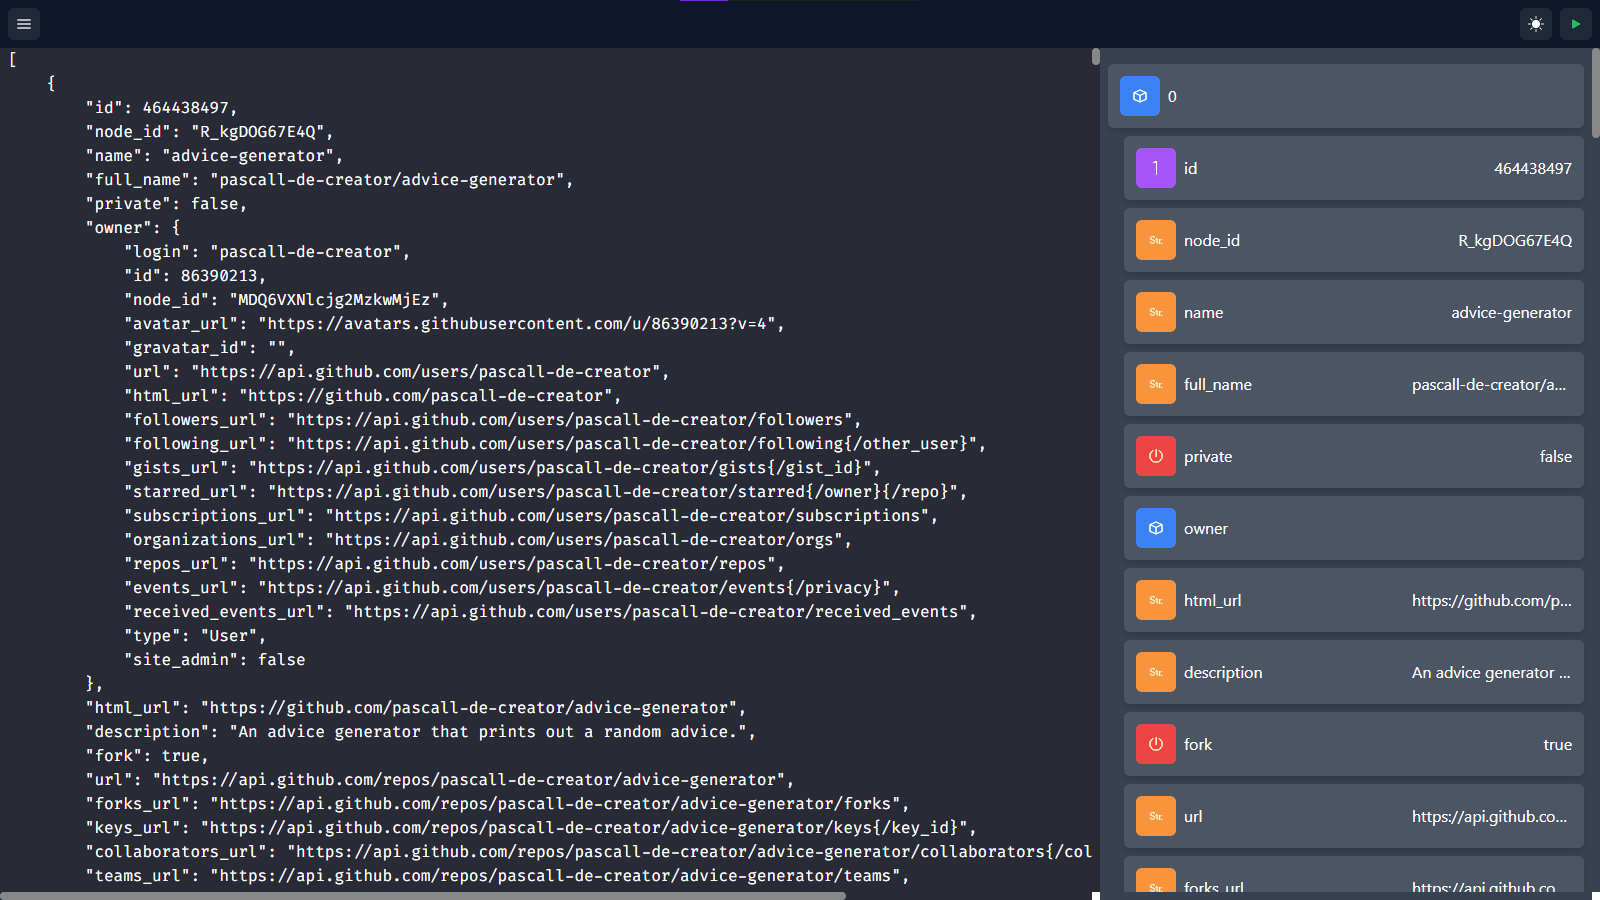1600x900 pixels.
Task: Click the orange string icon for url
Action: 1156,816
